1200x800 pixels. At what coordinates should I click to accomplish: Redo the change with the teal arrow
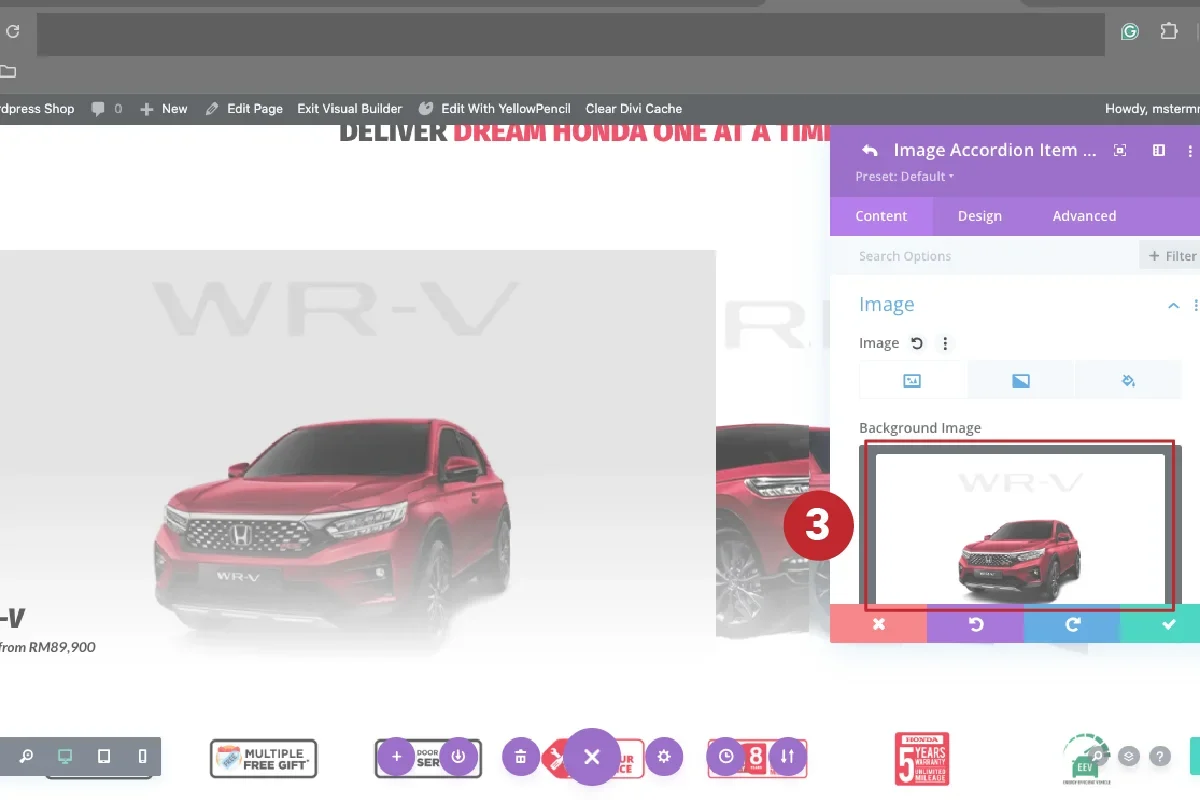[1071, 624]
